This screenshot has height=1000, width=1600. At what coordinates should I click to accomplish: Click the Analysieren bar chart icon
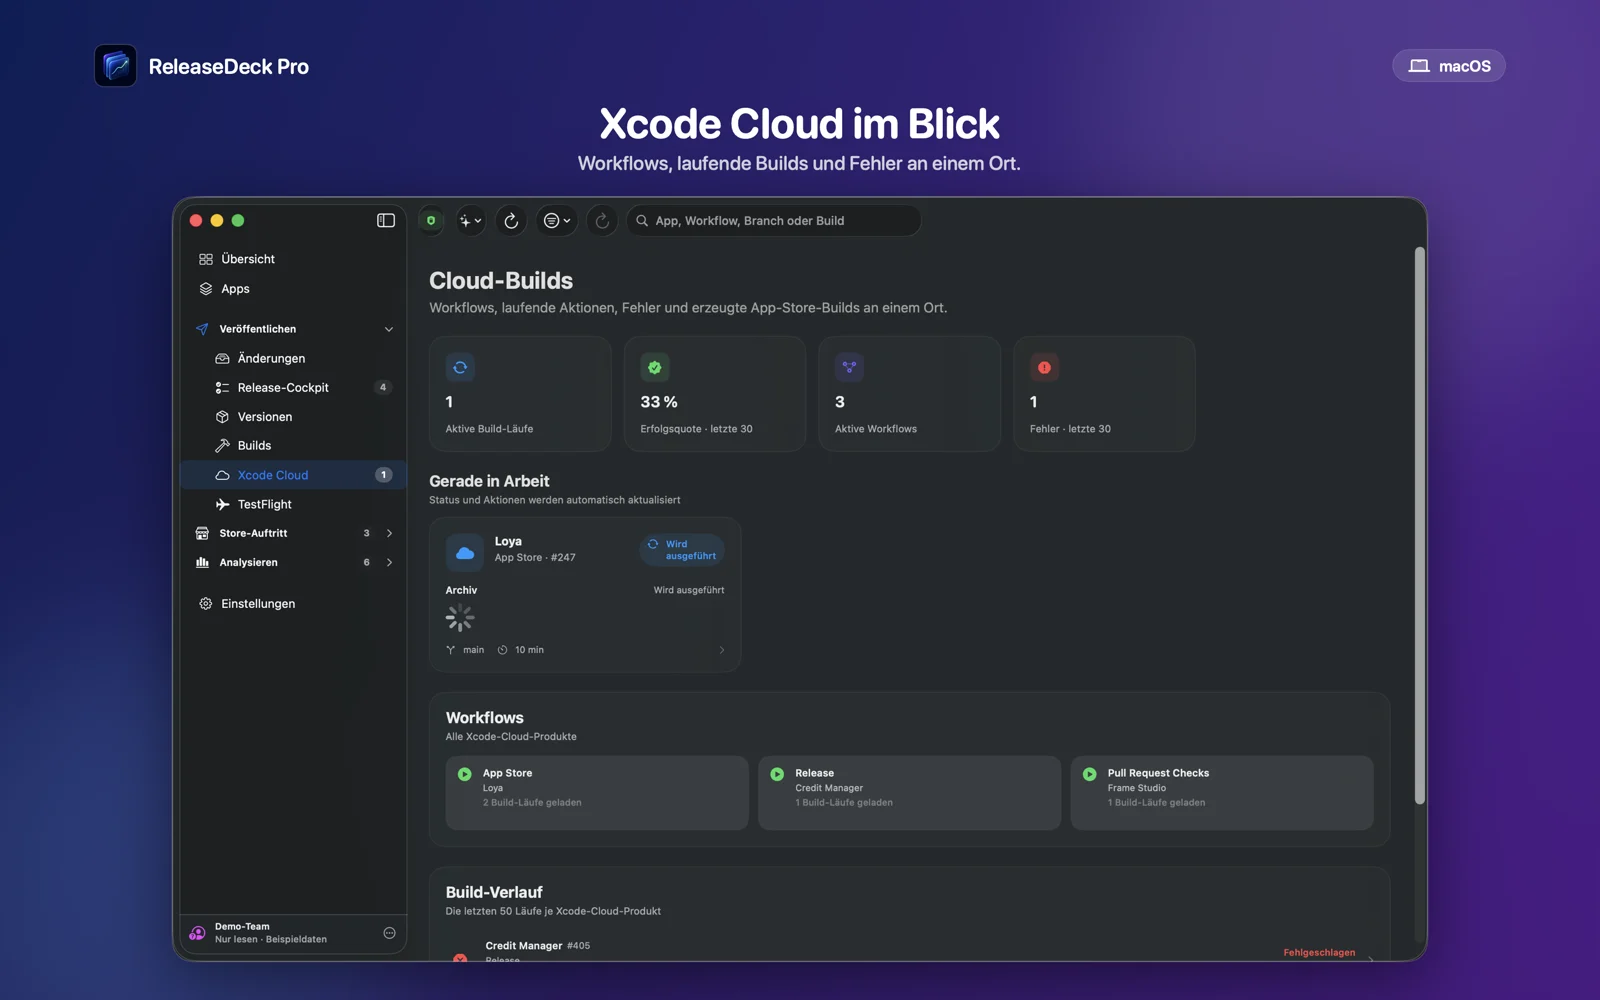coord(203,562)
